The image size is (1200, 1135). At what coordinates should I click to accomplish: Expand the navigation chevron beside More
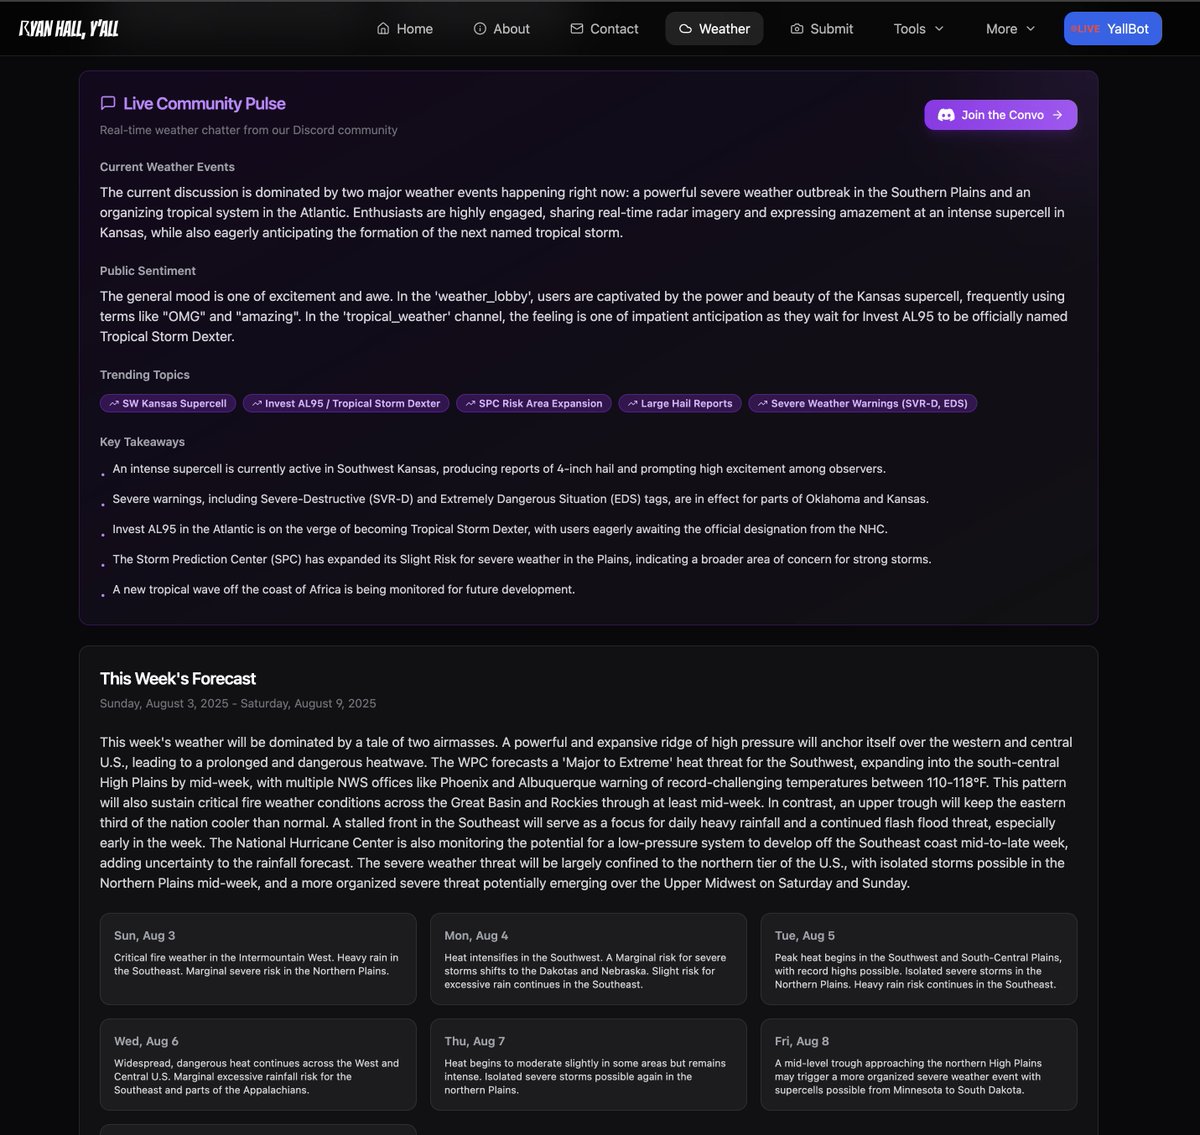1033,30
